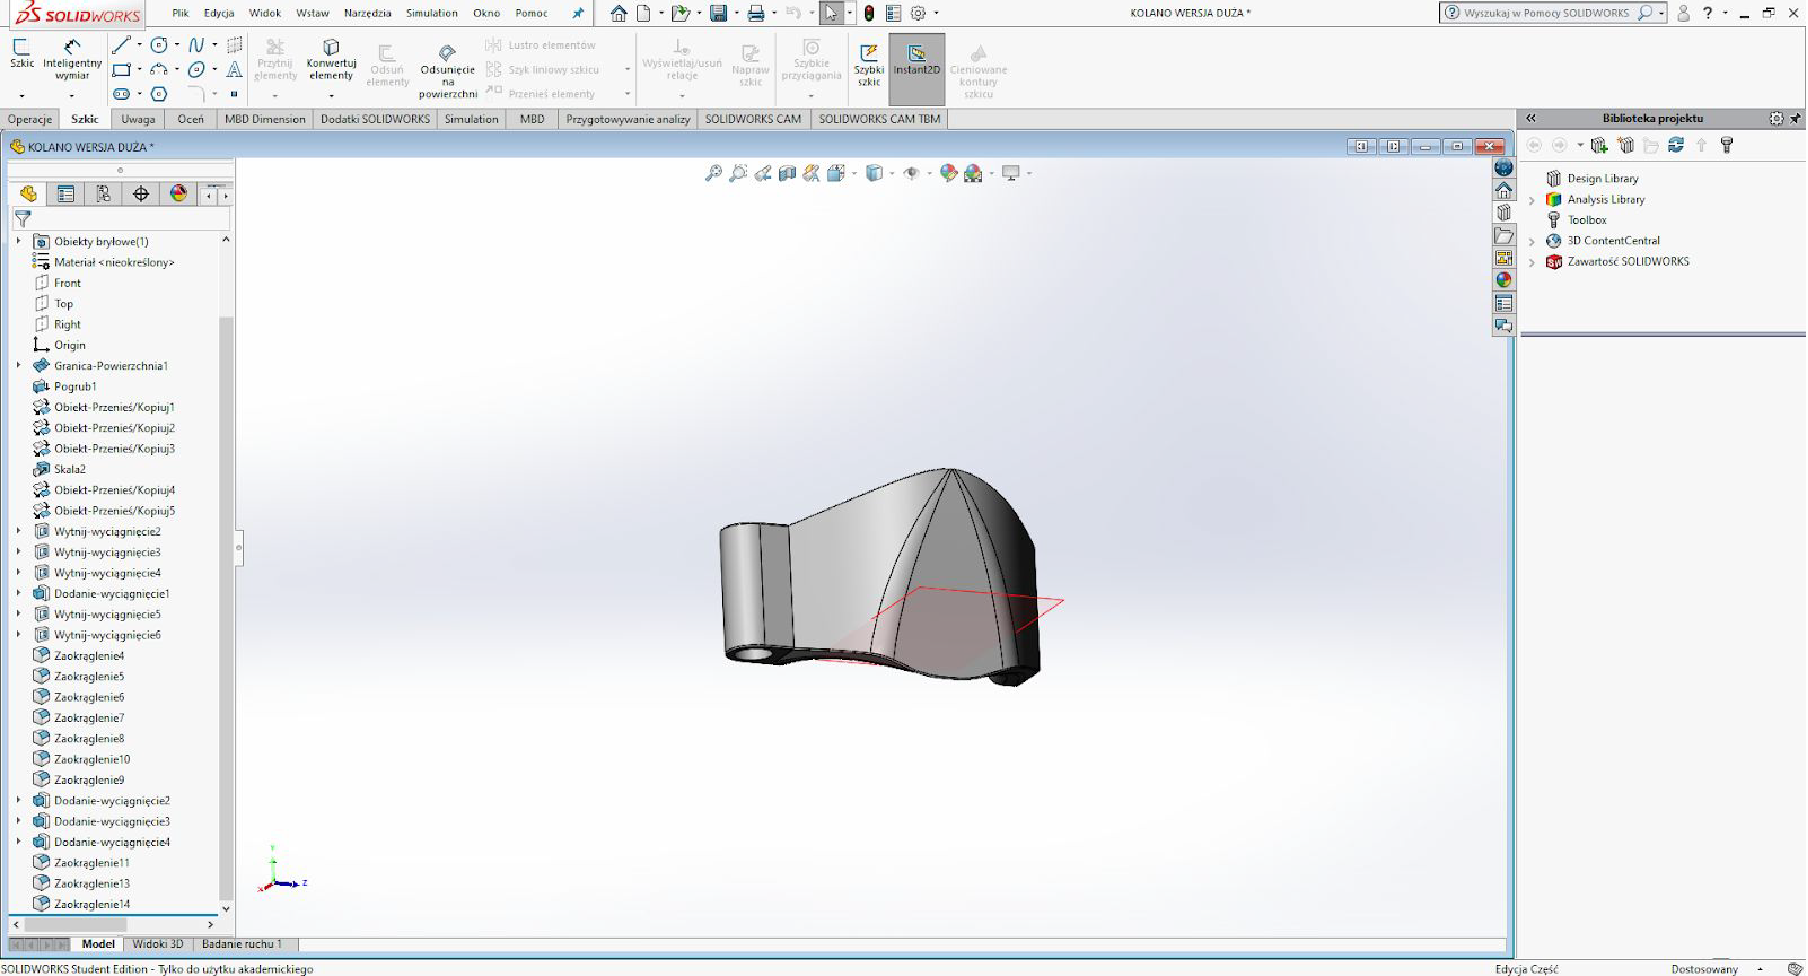
Task: Pin the menu bar with the pushpin icon
Action: coord(578,14)
